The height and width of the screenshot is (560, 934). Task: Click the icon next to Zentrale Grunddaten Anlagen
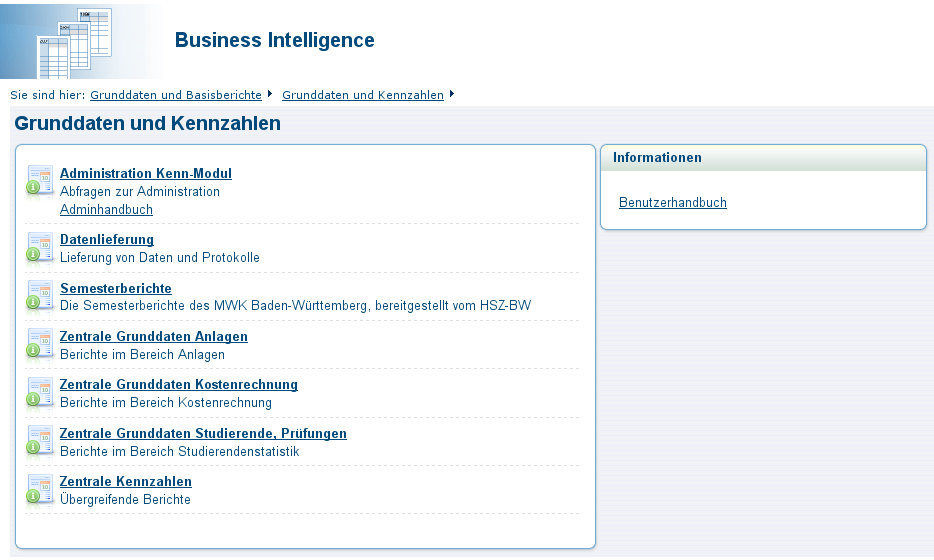pos(40,343)
